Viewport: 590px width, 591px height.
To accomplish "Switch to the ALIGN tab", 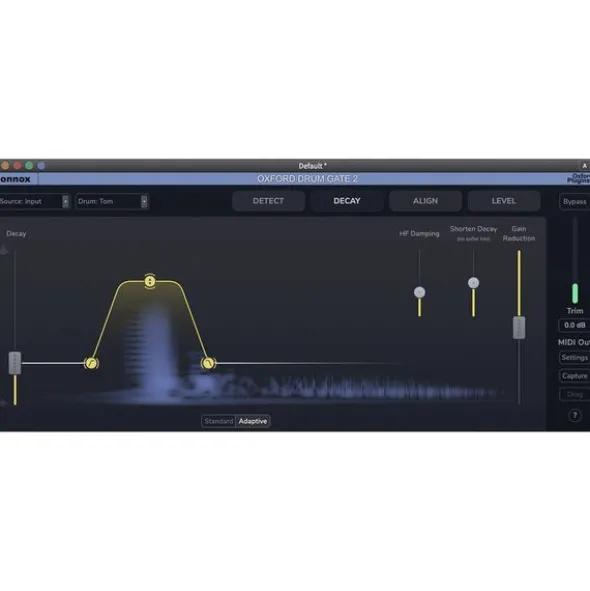I will 425,201.
